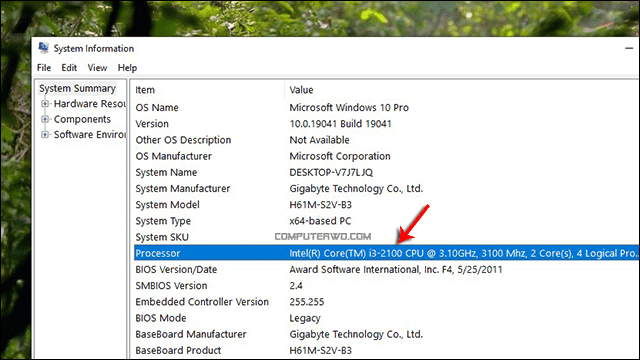Image resolution: width=640 pixels, height=360 pixels.
Task: Expand the Hardware Resources node
Action: point(45,104)
